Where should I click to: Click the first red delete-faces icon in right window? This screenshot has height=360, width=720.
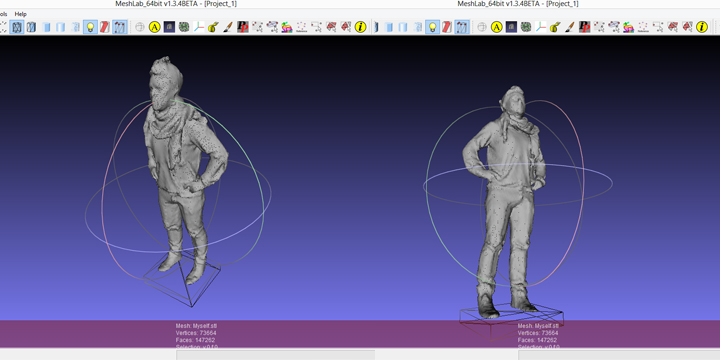click(x=672, y=27)
